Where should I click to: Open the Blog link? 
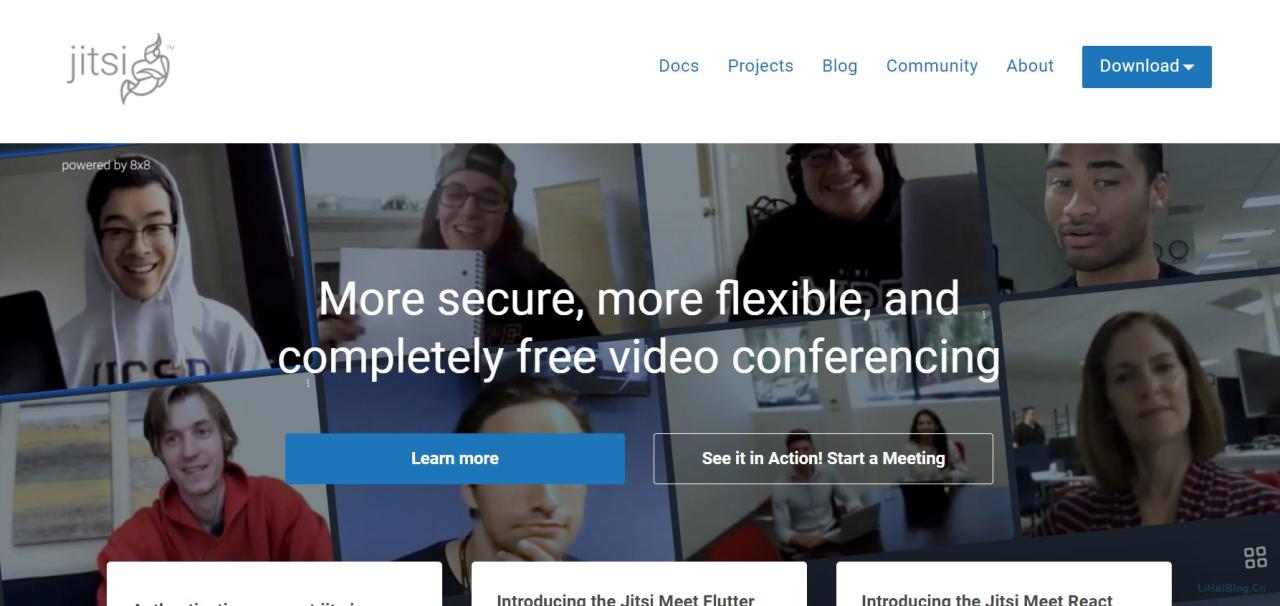coord(839,66)
